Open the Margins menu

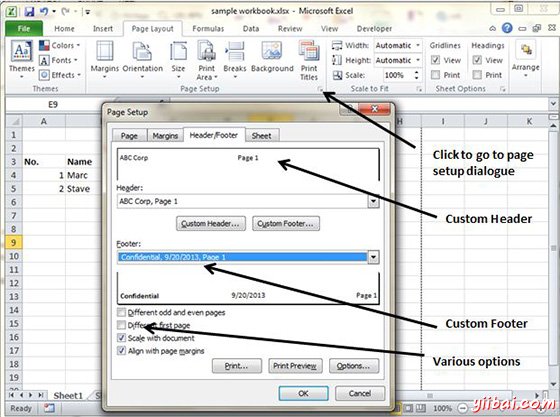coord(104,60)
